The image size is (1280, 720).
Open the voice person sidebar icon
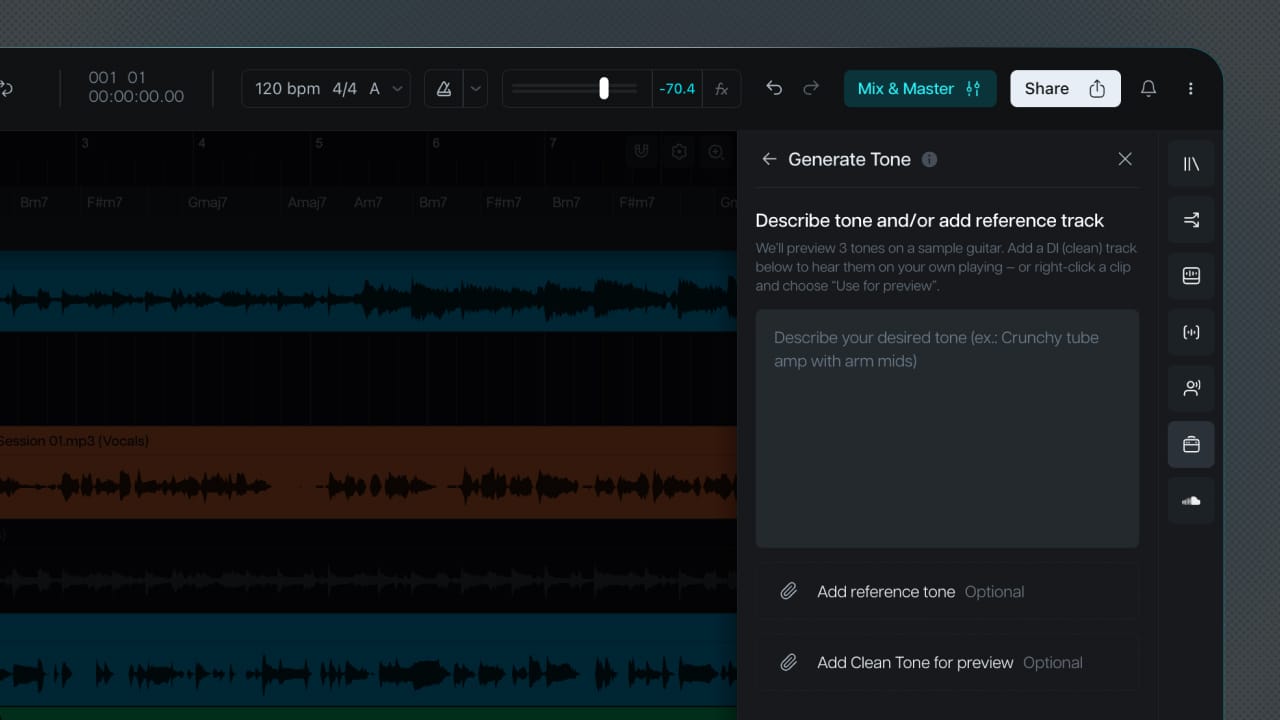[x=1191, y=388]
